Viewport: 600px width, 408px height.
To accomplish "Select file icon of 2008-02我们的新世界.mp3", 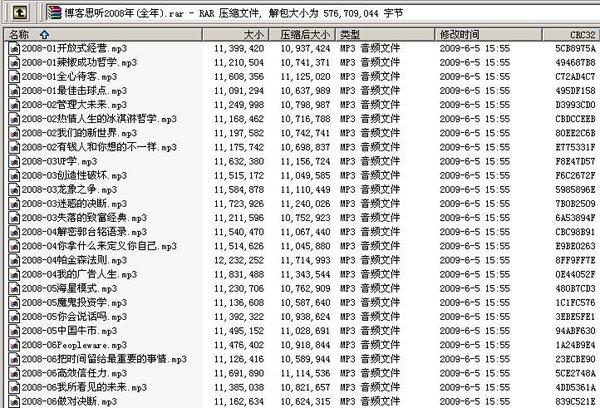I will pyautogui.click(x=14, y=133).
